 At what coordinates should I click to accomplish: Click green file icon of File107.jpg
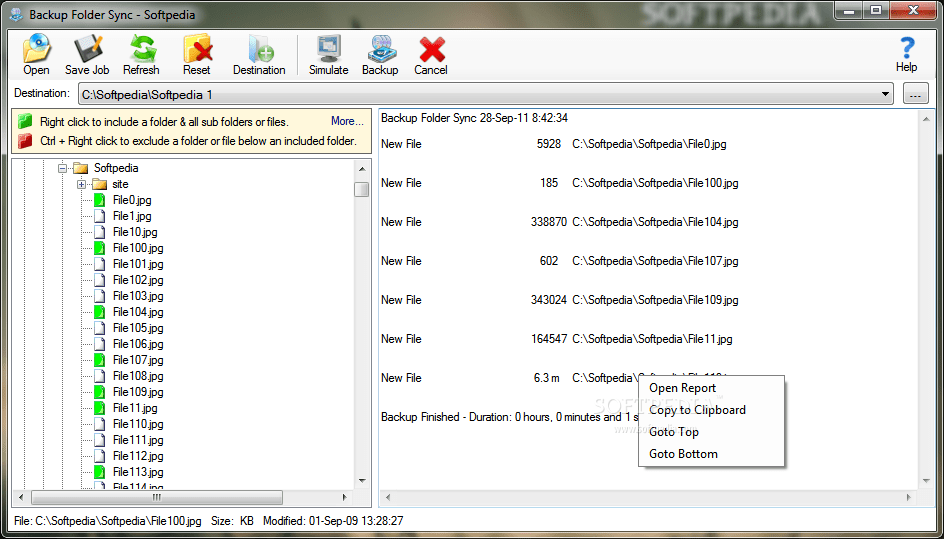pos(99,360)
